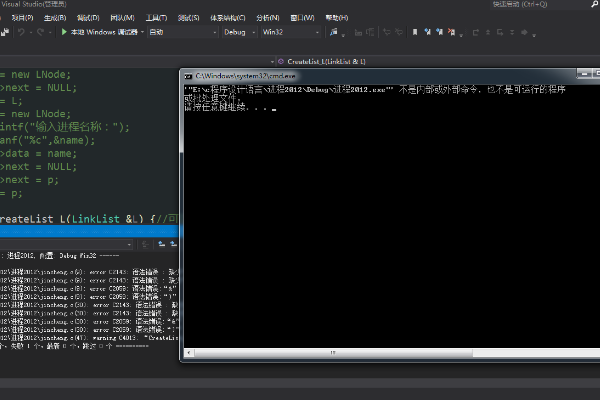Click the Save icon at toolbar's left end
This screenshot has width=600, height=400.
5,32
